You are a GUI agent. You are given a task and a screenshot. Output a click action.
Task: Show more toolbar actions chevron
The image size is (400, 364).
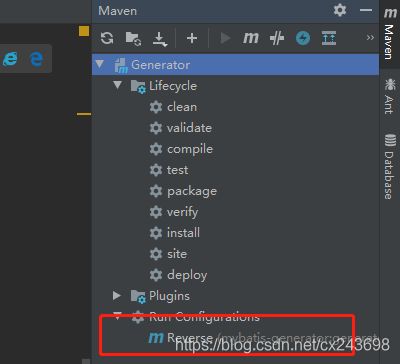point(370,38)
